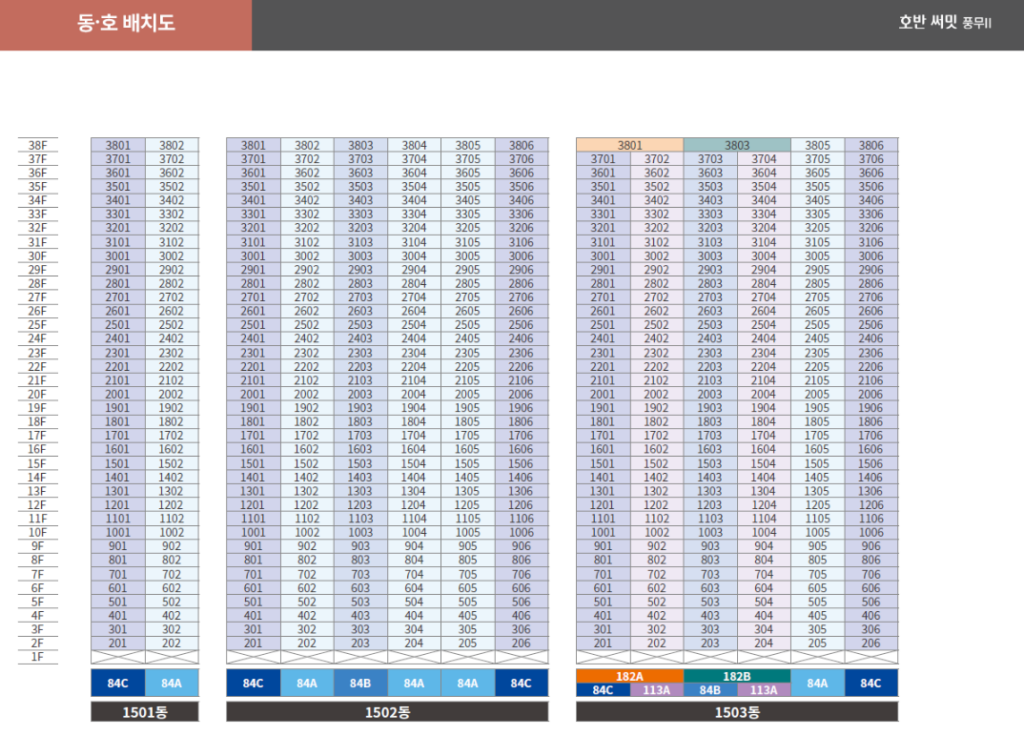
Task: Click the 84C type label under 1501동
Action: (x=118, y=683)
